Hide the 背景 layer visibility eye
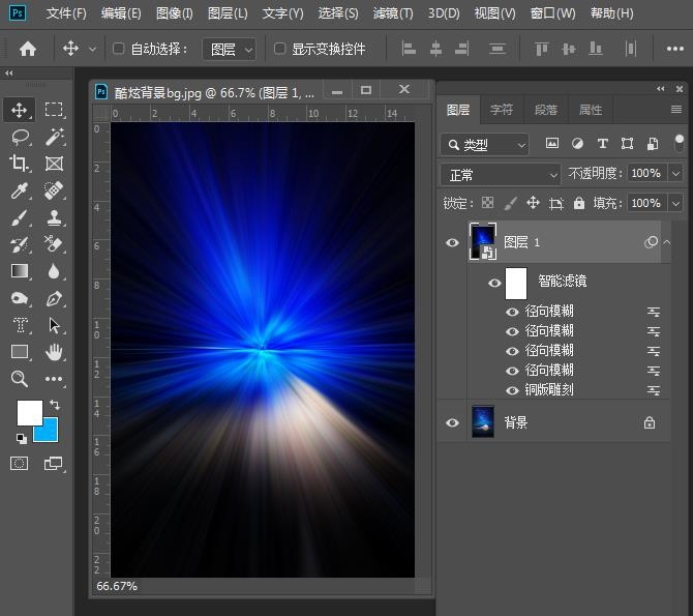Viewport: 693px width, 616px height. click(x=452, y=423)
